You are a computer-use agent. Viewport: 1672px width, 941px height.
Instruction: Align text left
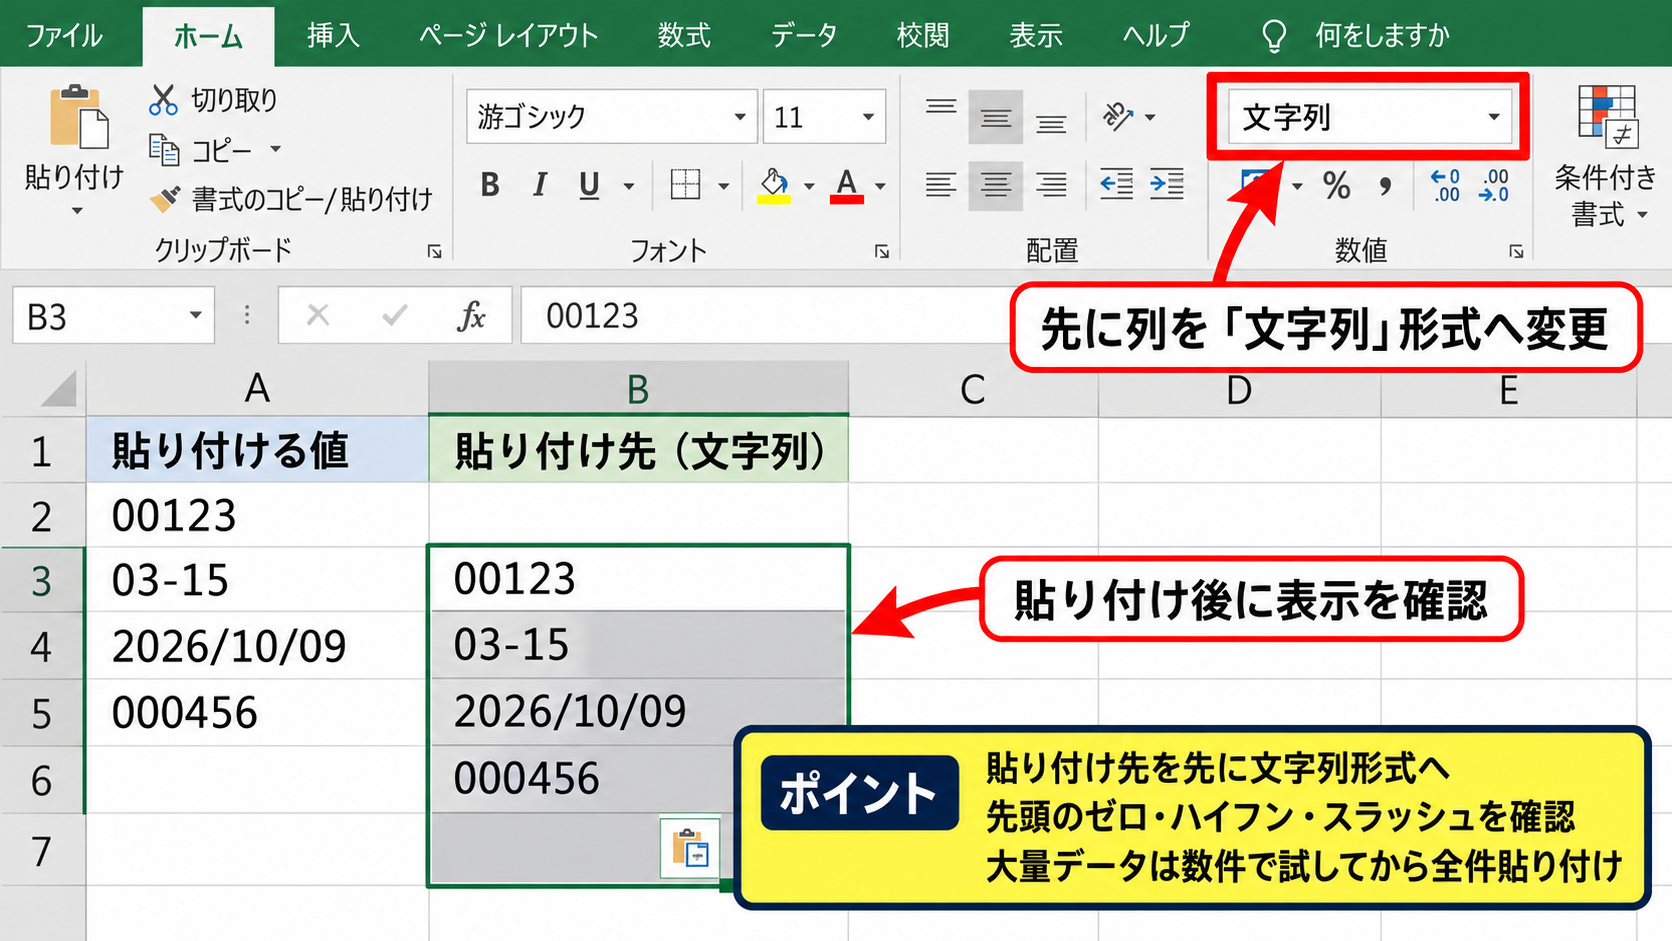pos(941,185)
